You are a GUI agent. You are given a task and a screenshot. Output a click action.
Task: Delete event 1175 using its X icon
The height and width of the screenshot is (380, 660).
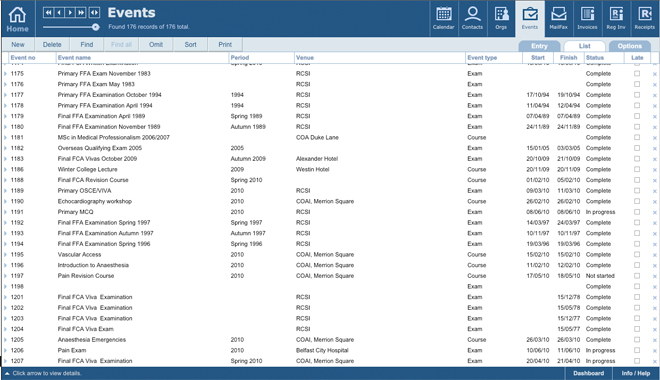pos(655,74)
